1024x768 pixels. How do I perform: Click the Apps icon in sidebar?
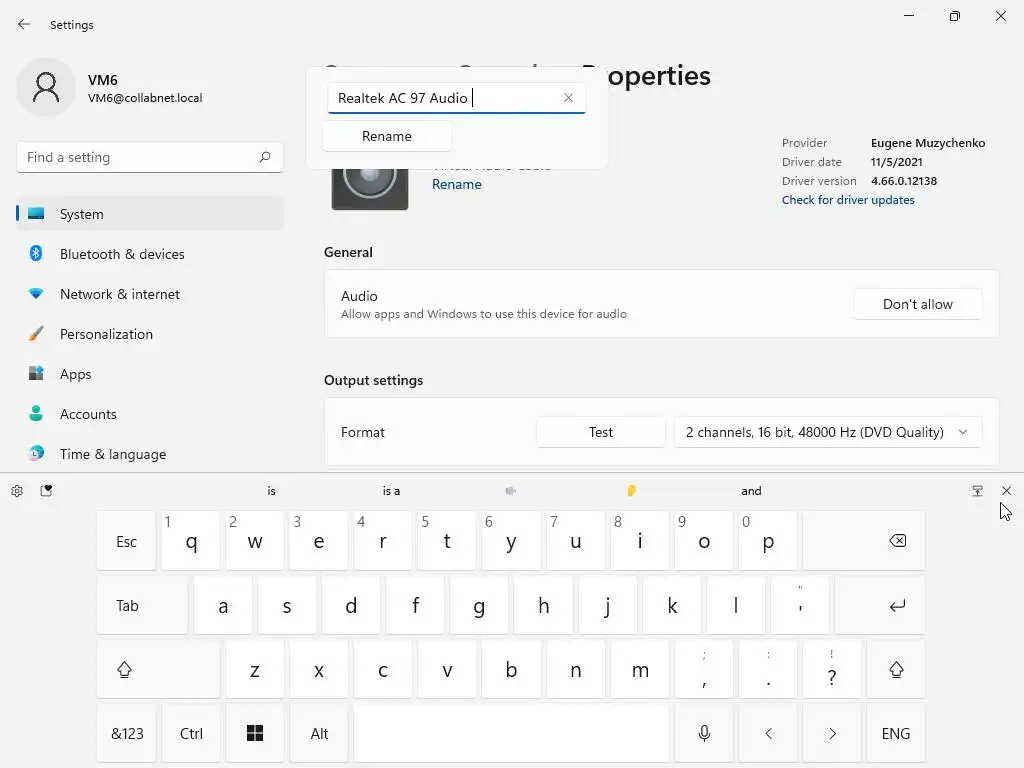click(36, 374)
